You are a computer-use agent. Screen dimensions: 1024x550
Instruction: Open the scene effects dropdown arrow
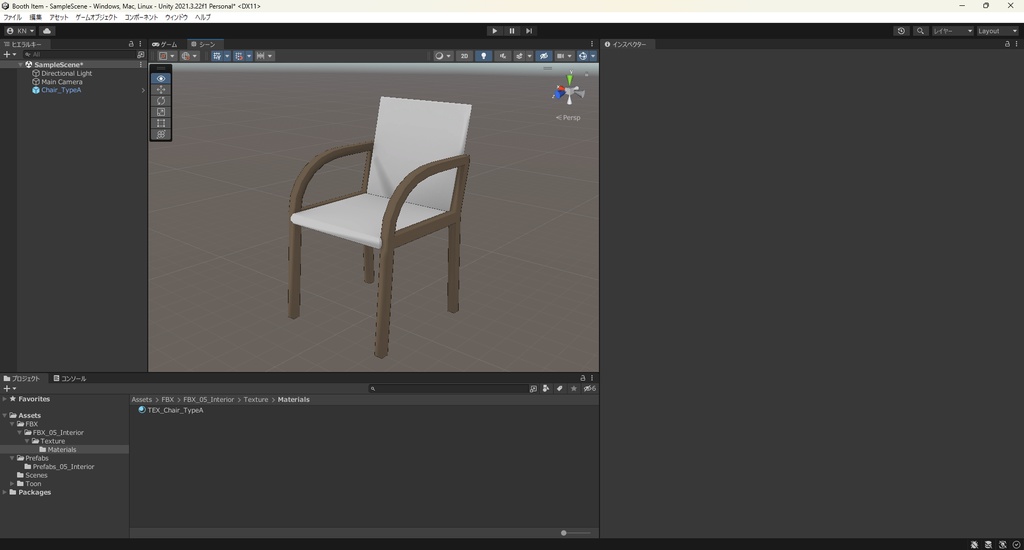click(529, 56)
